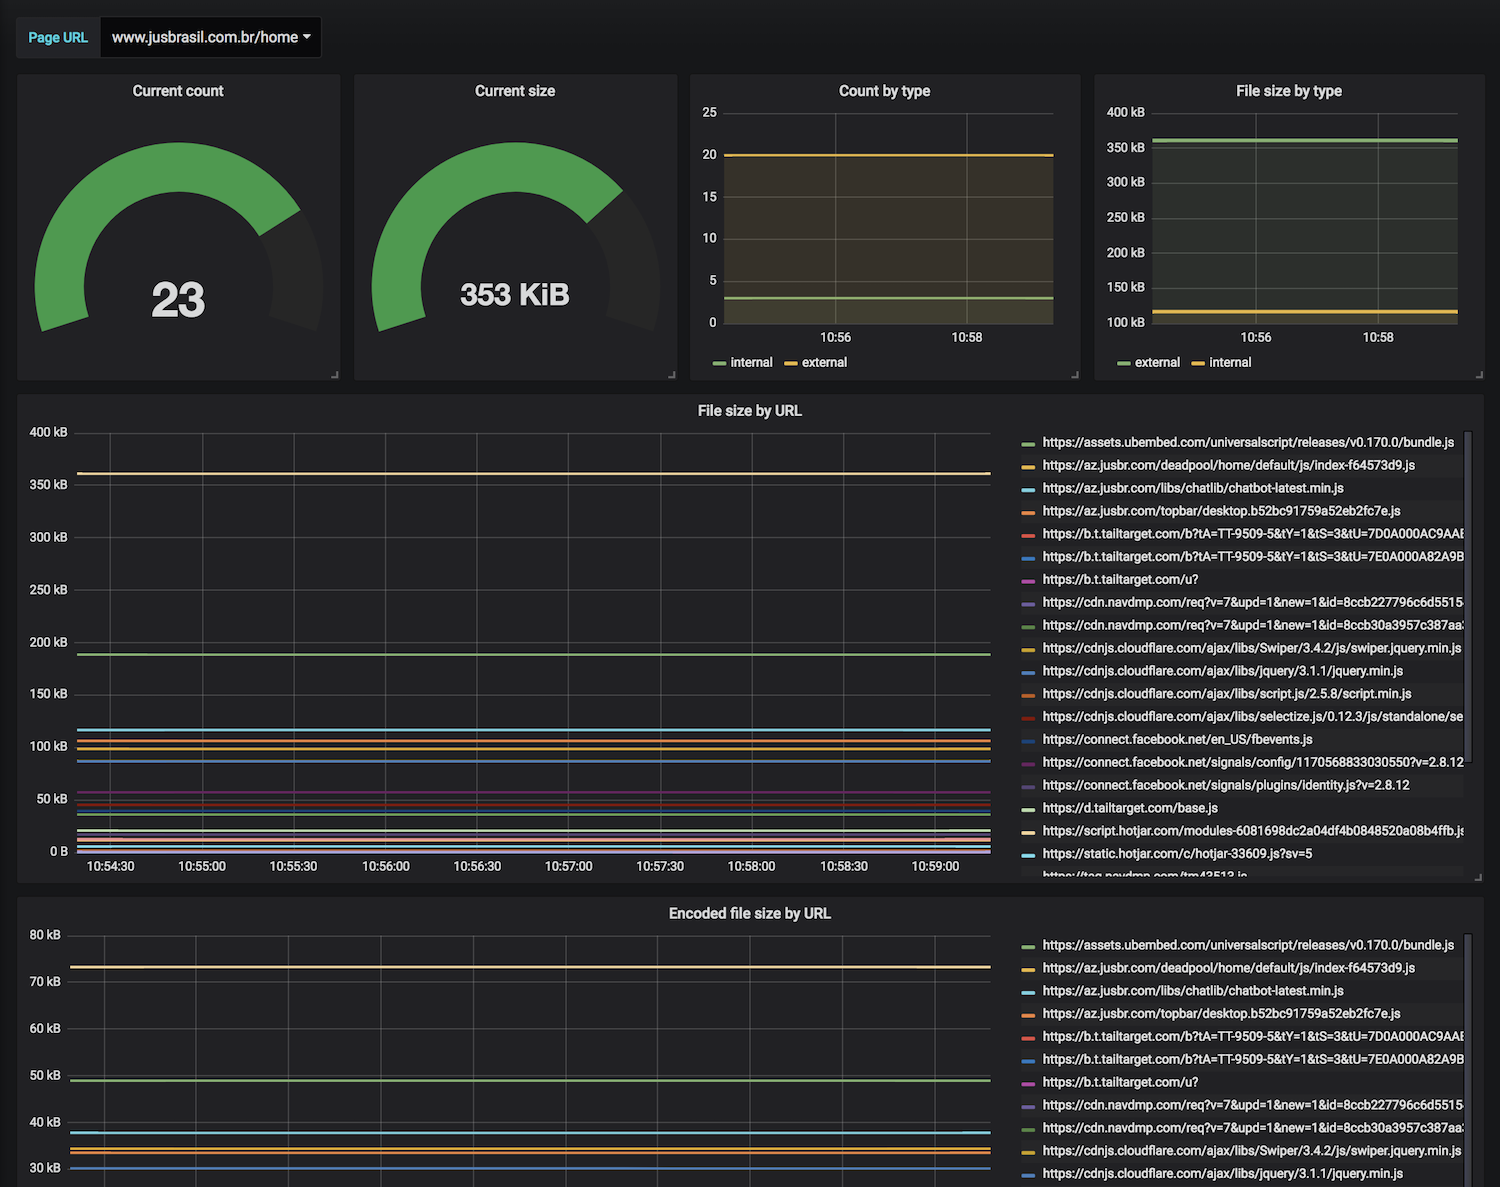Toggle the internal series in File size by type legend
1500x1187 pixels.
coord(1230,363)
